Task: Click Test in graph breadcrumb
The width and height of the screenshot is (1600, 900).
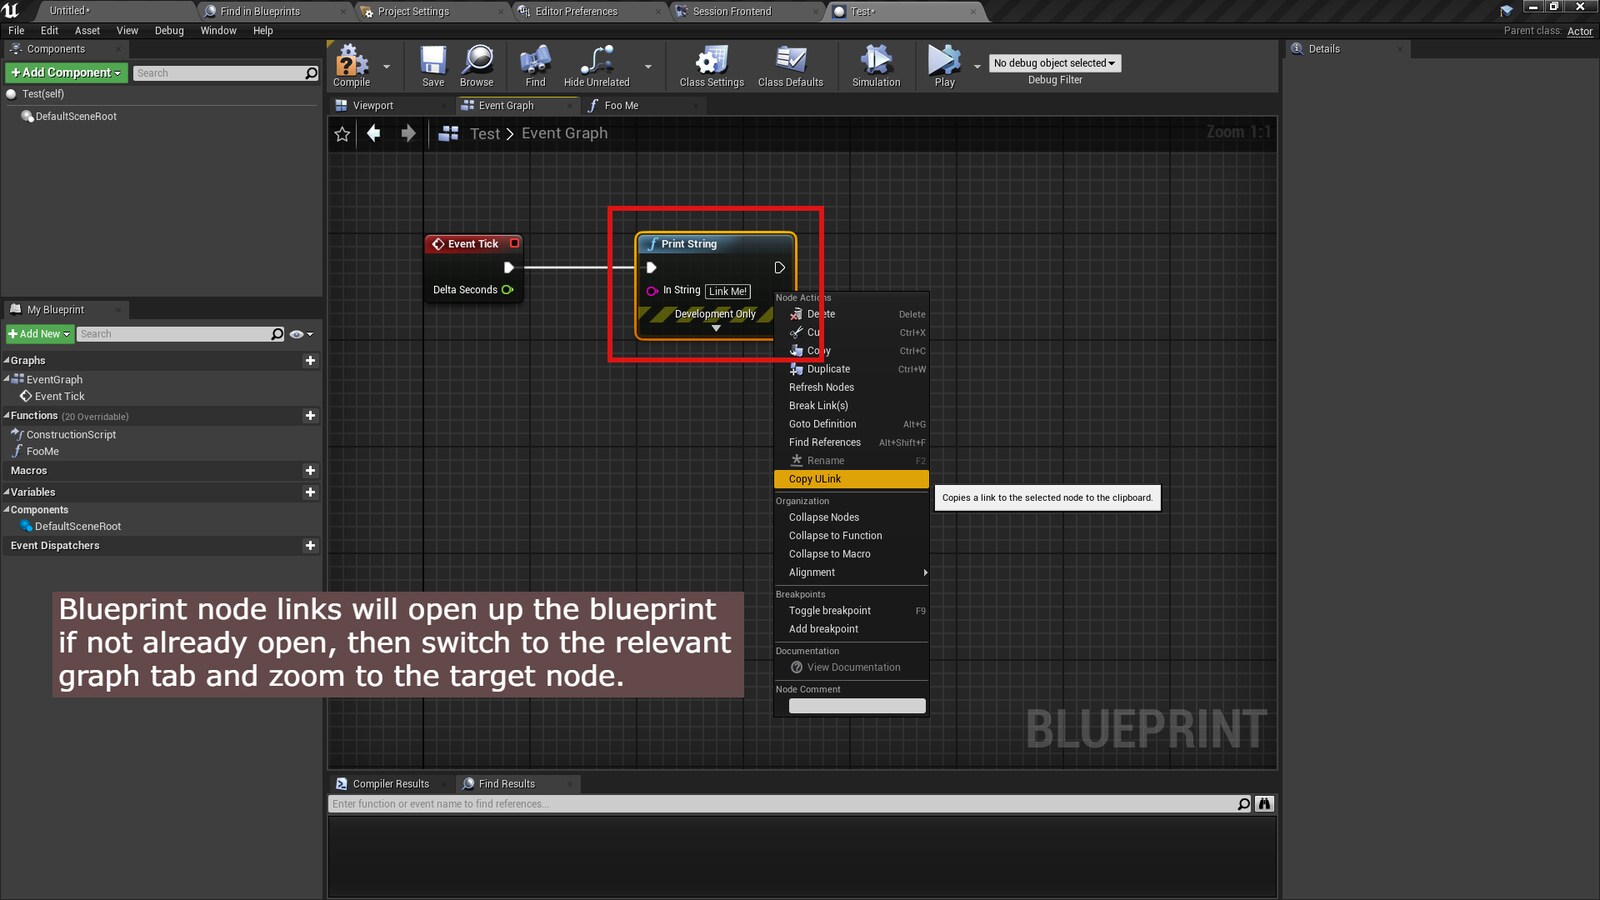Action: pos(485,133)
